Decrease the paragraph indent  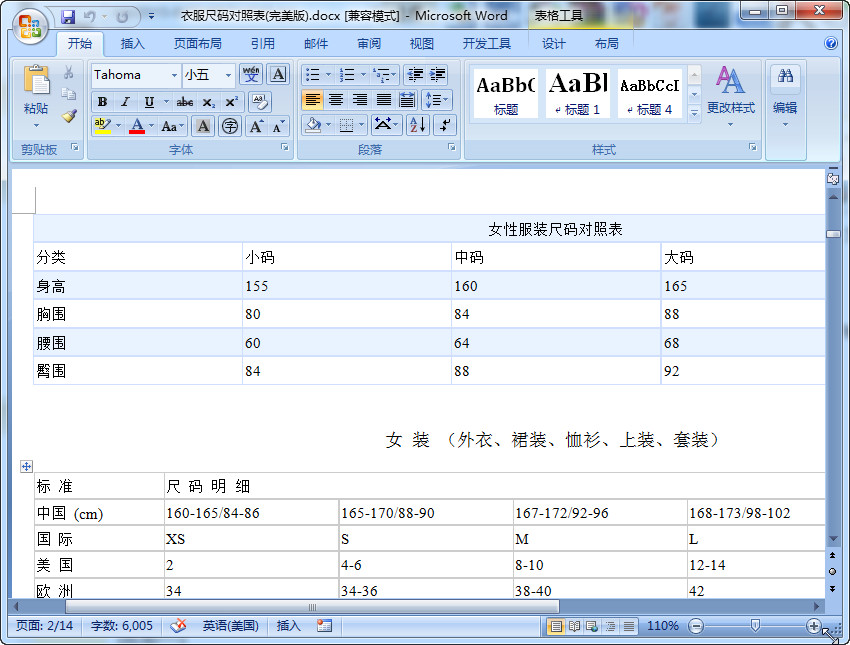[415, 74]
